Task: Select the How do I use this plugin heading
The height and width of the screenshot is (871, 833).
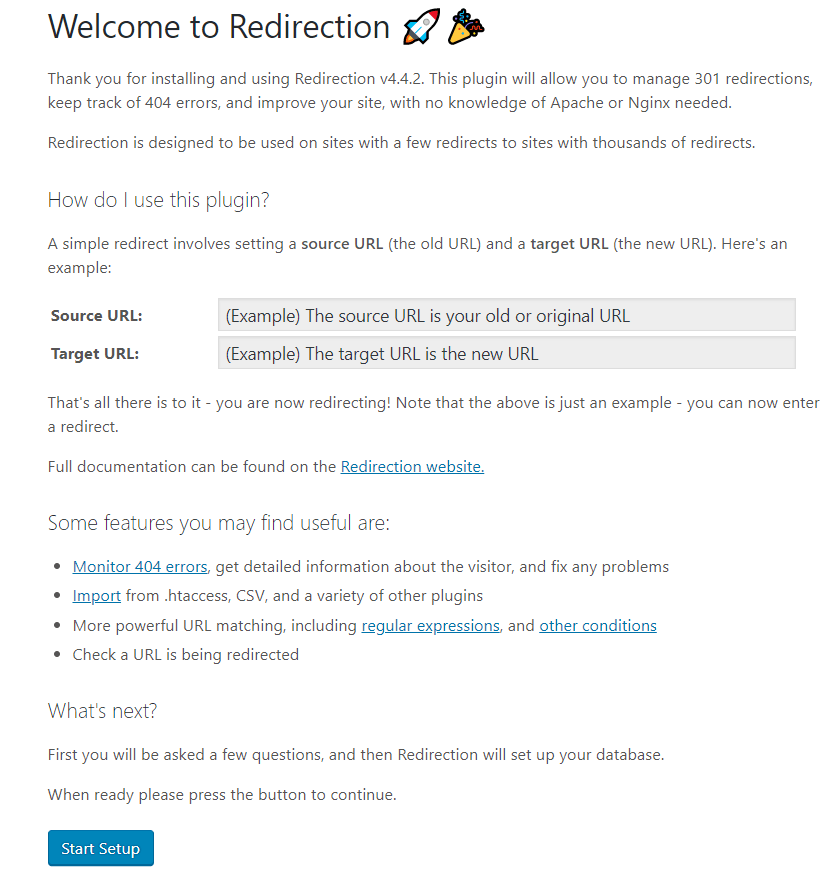Action: (159, 200)
